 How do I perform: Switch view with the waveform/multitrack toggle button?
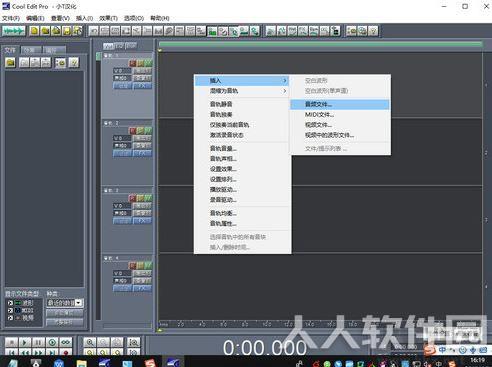[14, 31]
